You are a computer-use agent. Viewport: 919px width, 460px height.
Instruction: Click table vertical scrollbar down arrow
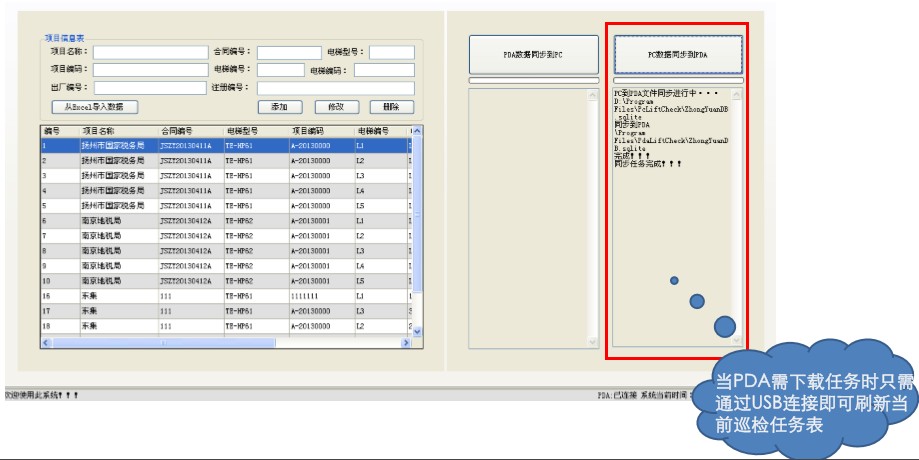click(x=417, y=331)
